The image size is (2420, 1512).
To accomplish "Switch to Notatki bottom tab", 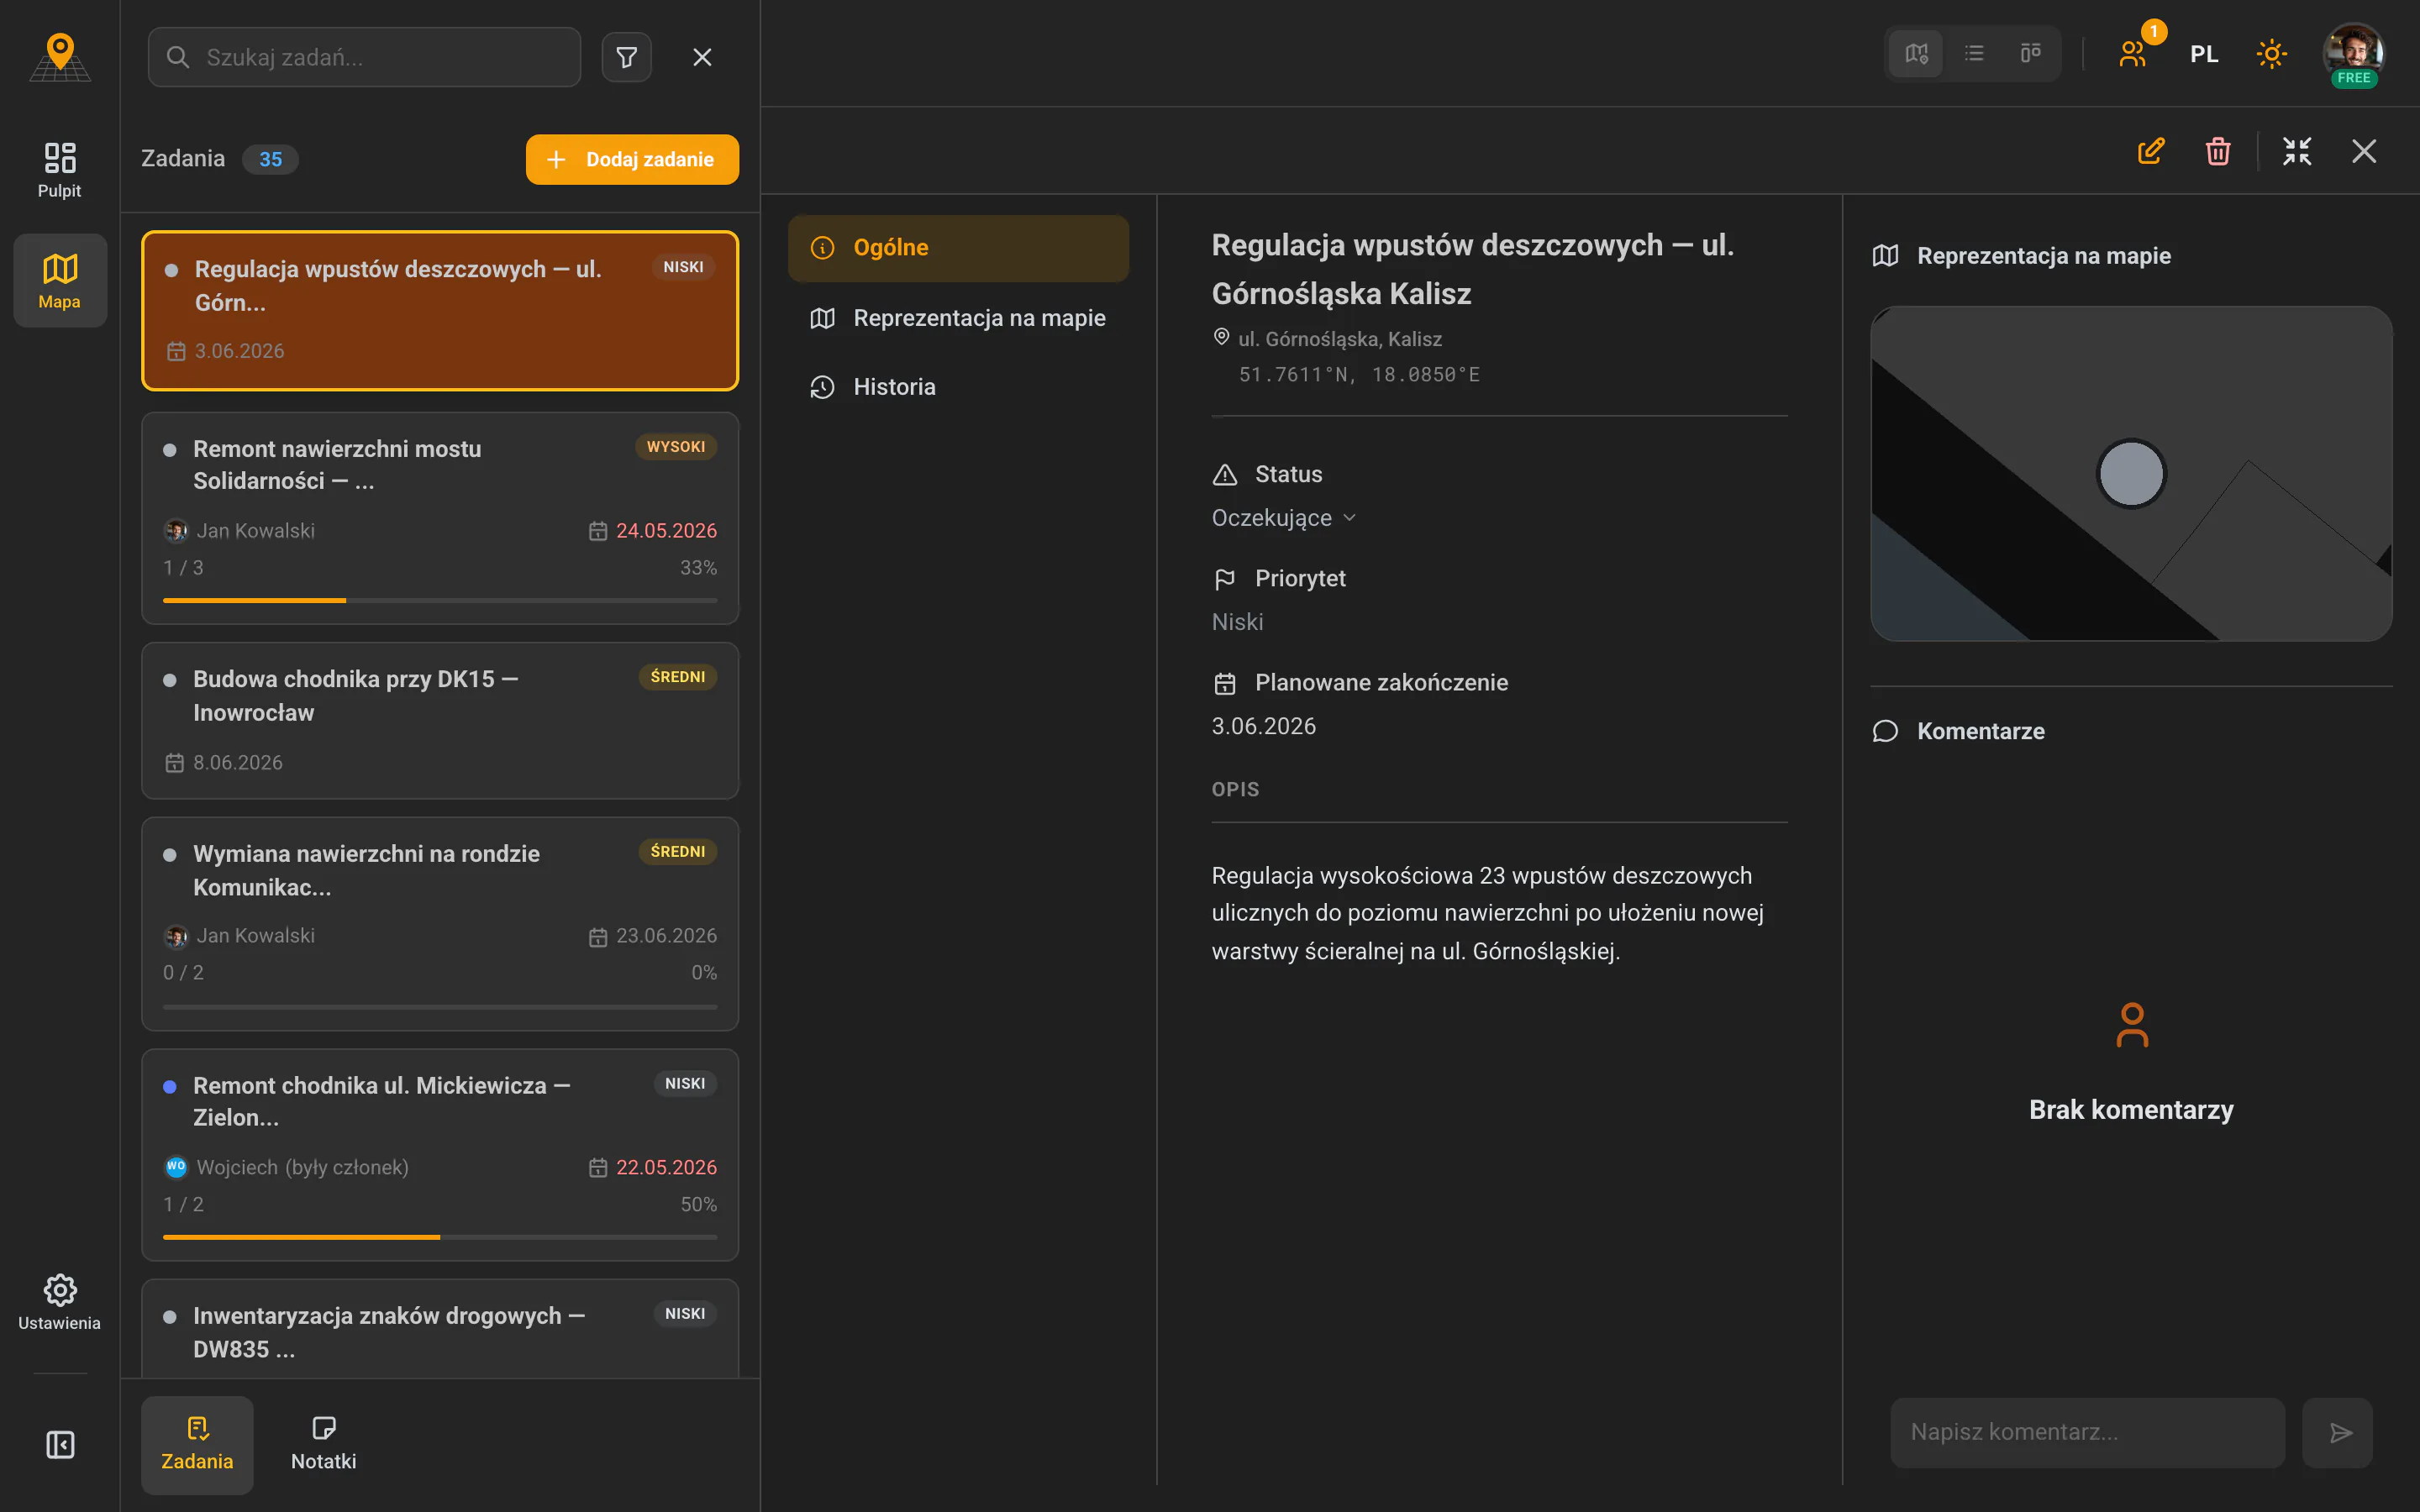I will pos(324,1444).
